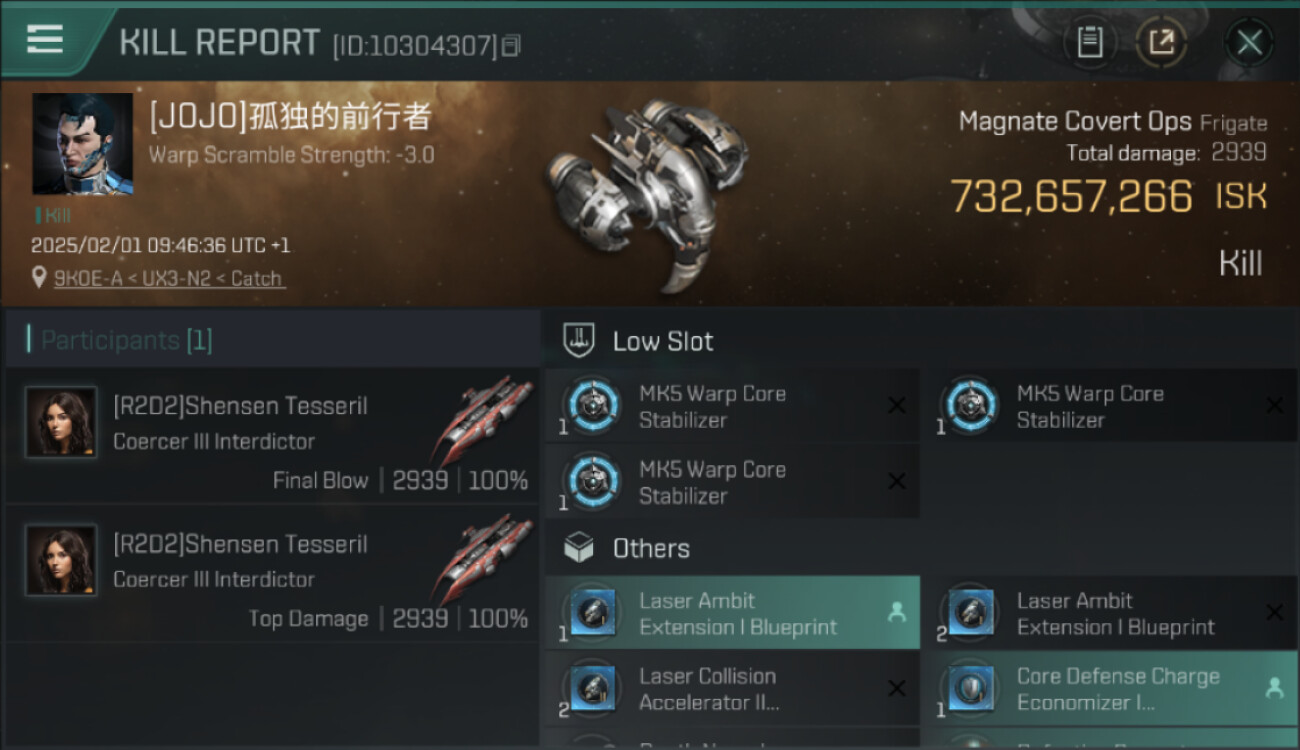Open Shensen Tesseril Top Damage portrait
Viewport: 1300px width, 750px height.
click(x=61, y=560)
